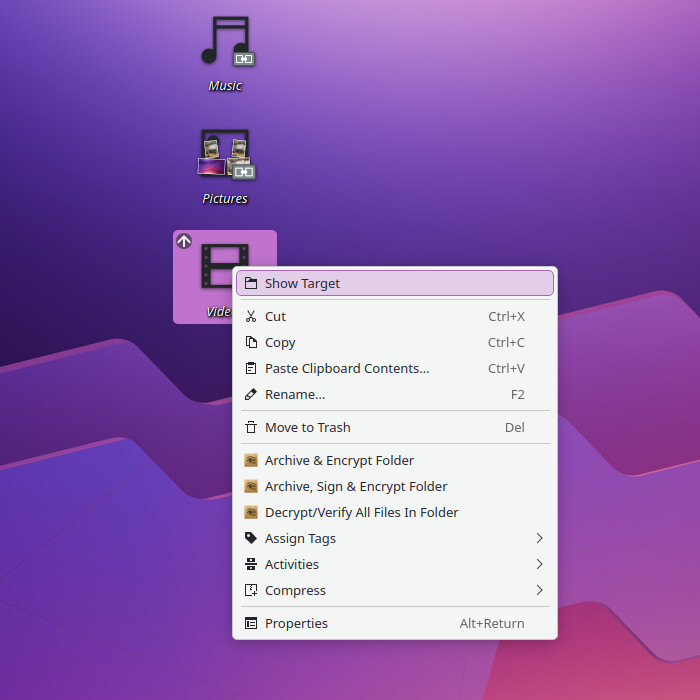Click Kleopatra icon beside Decrypt/Verify All Files

251,512
